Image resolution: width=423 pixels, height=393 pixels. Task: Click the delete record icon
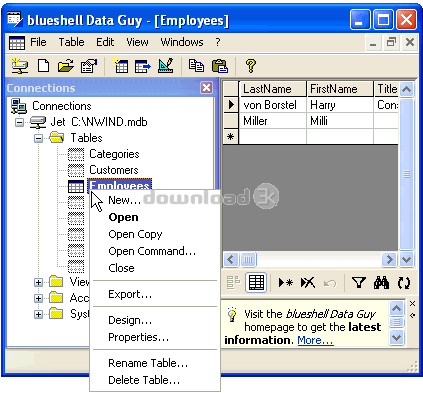tap(308, 283)
